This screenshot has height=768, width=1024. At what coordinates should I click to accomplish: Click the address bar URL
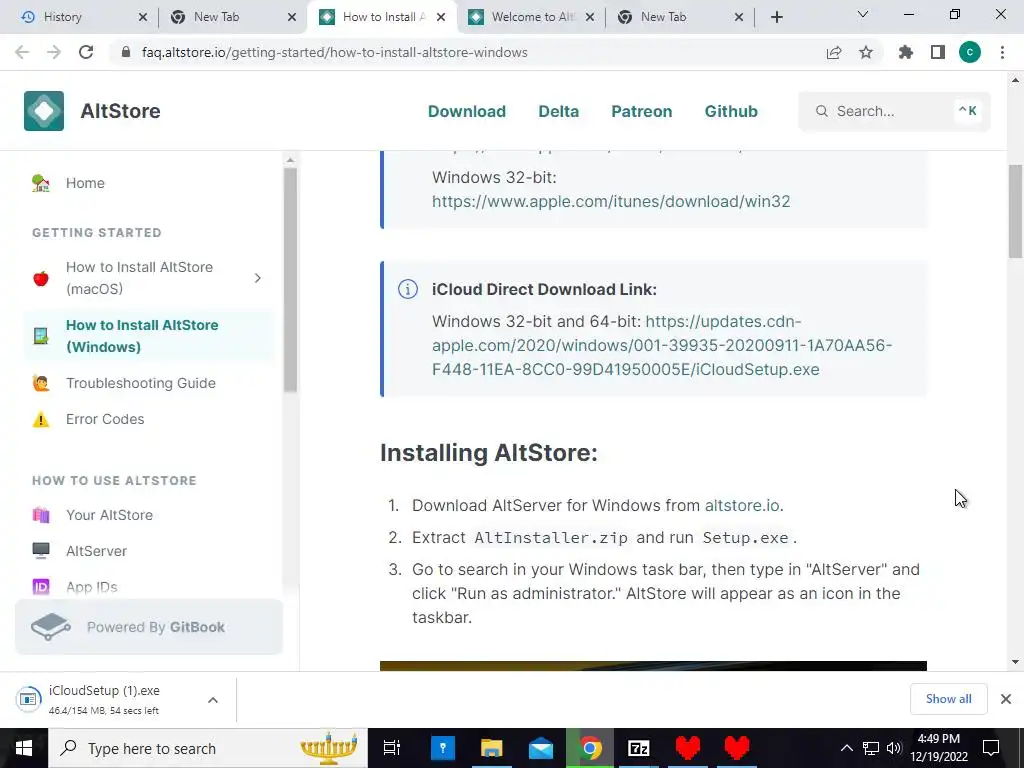(x=334, y=52)
